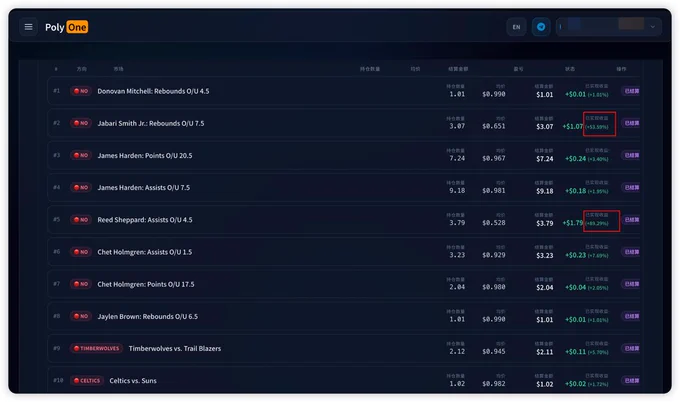
Task: Click NO badge on Holmgren Assists row
Action: pos(81,252)
